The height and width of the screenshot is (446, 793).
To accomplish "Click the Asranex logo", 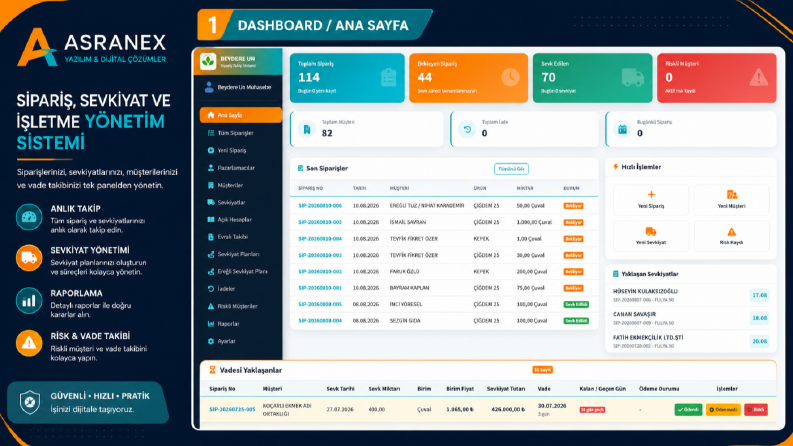I will pos(91,47).
